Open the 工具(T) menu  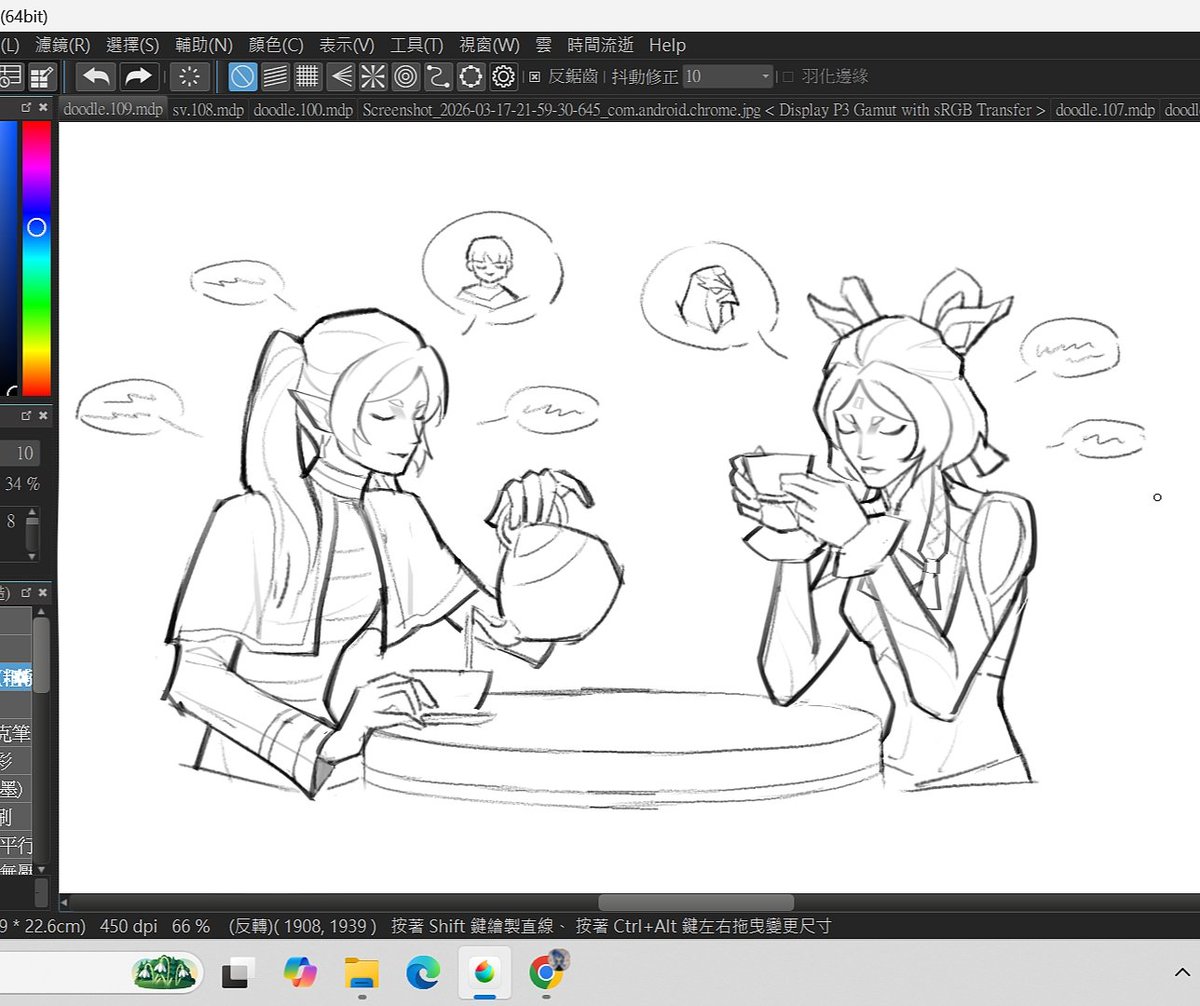417,45
